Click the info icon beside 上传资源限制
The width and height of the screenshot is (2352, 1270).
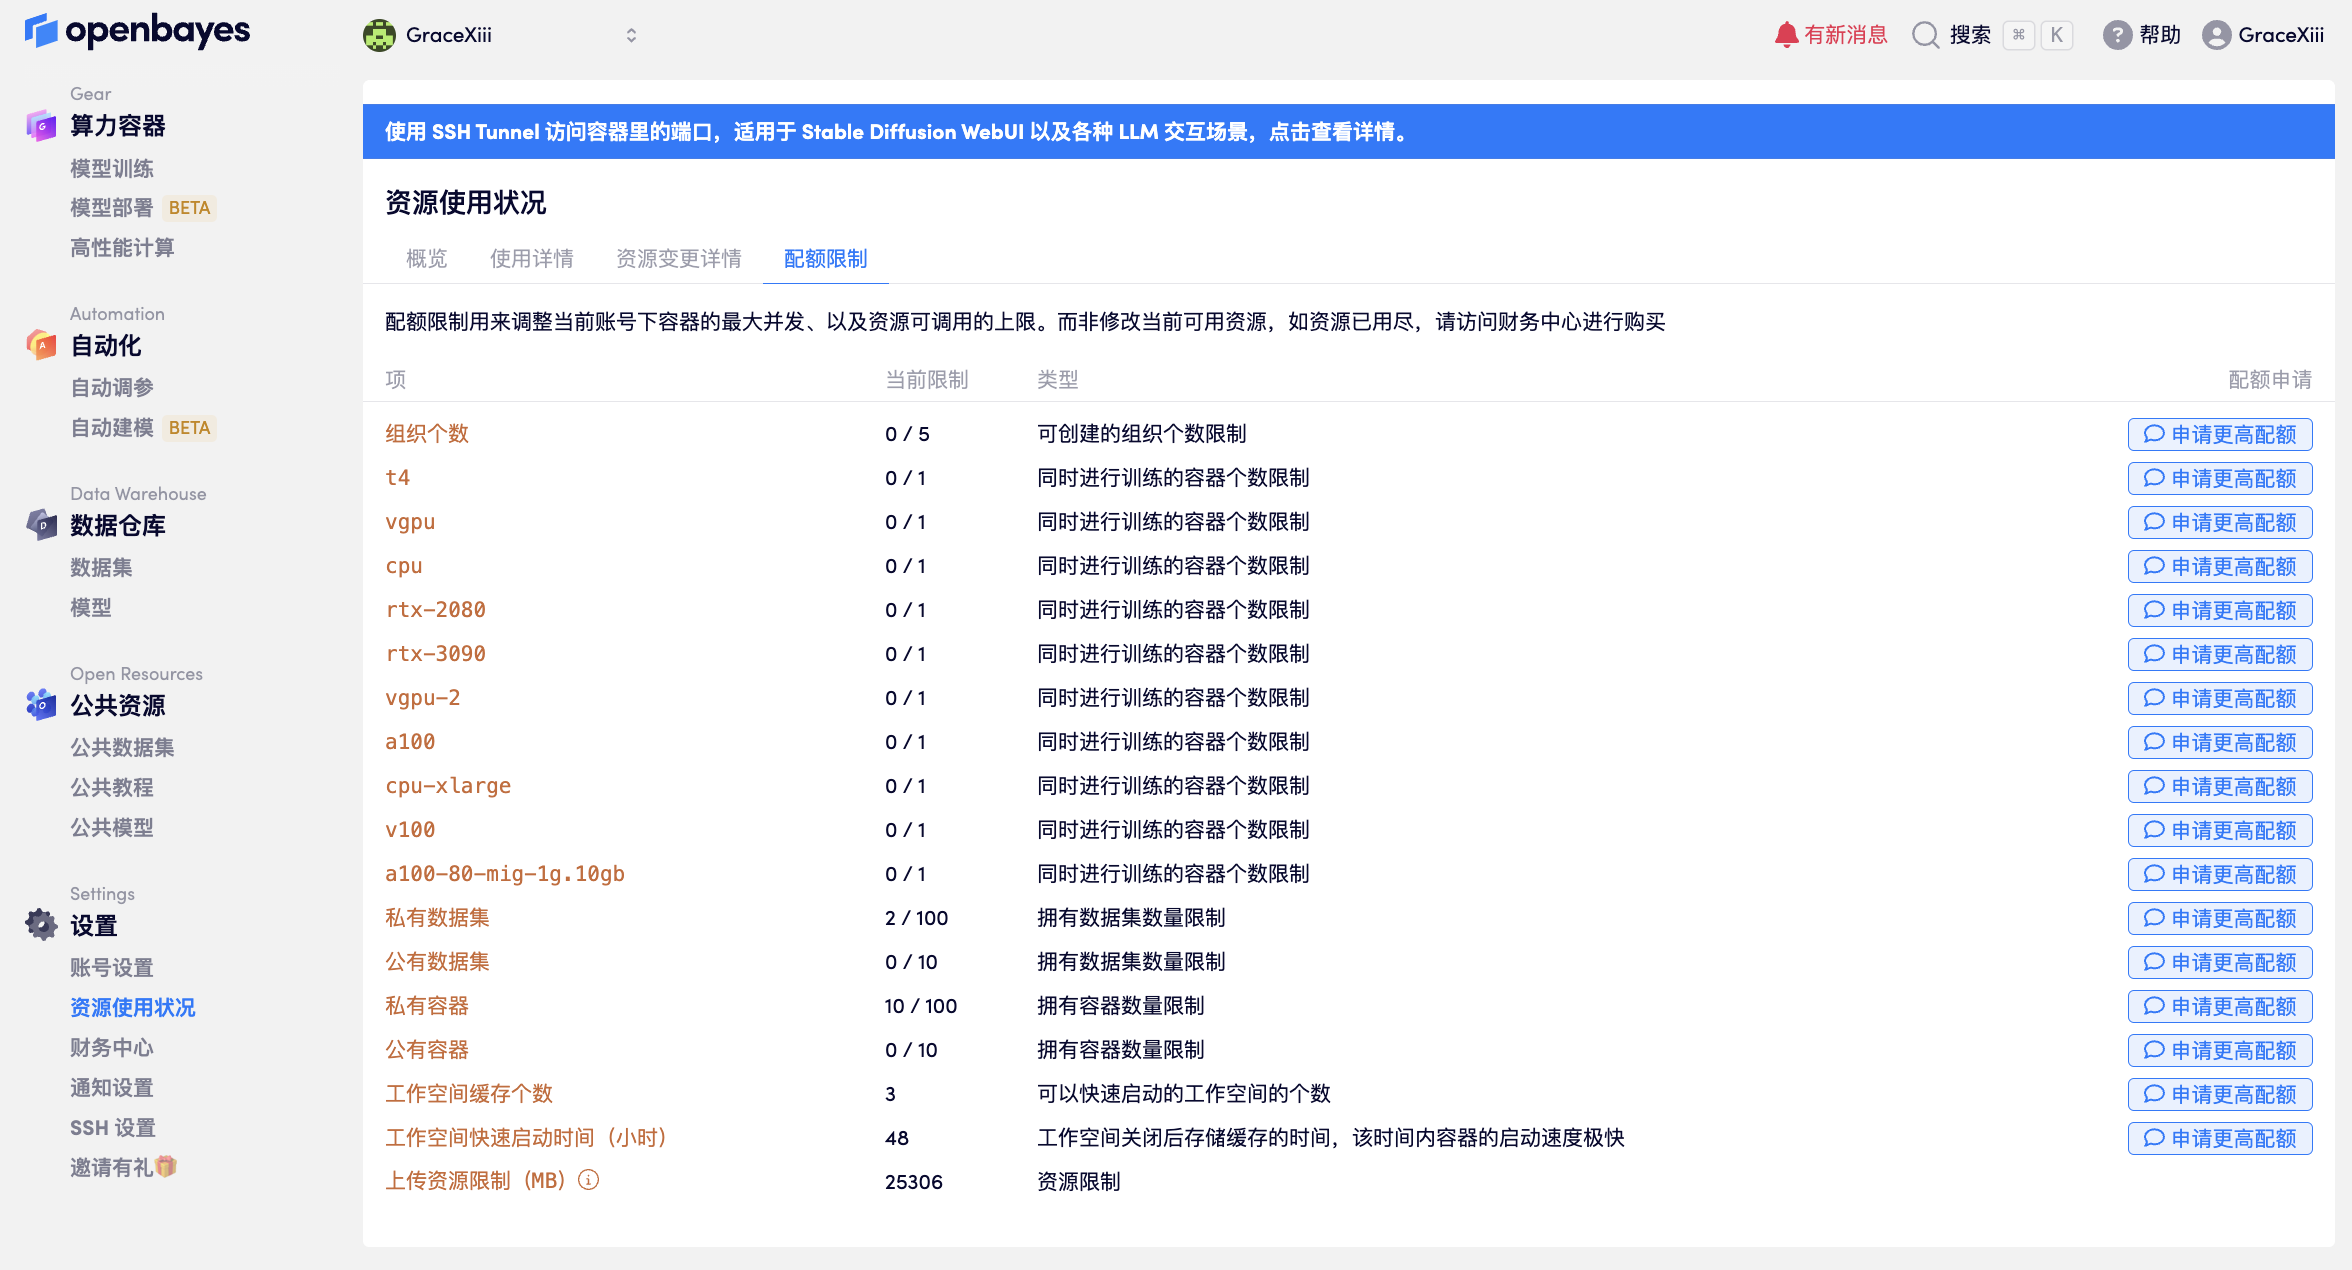pyautogui.click(x=589, y=1180)
